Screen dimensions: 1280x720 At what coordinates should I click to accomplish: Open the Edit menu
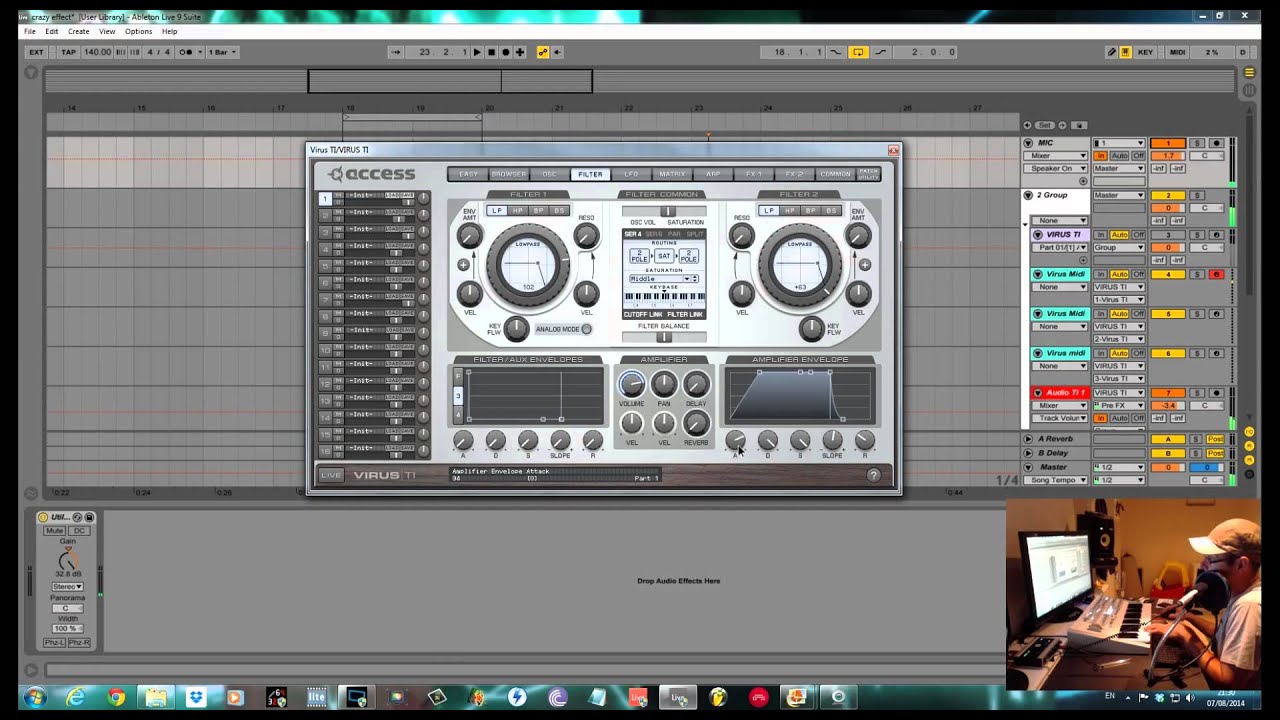pyautogui.click(x=51, y=31)
